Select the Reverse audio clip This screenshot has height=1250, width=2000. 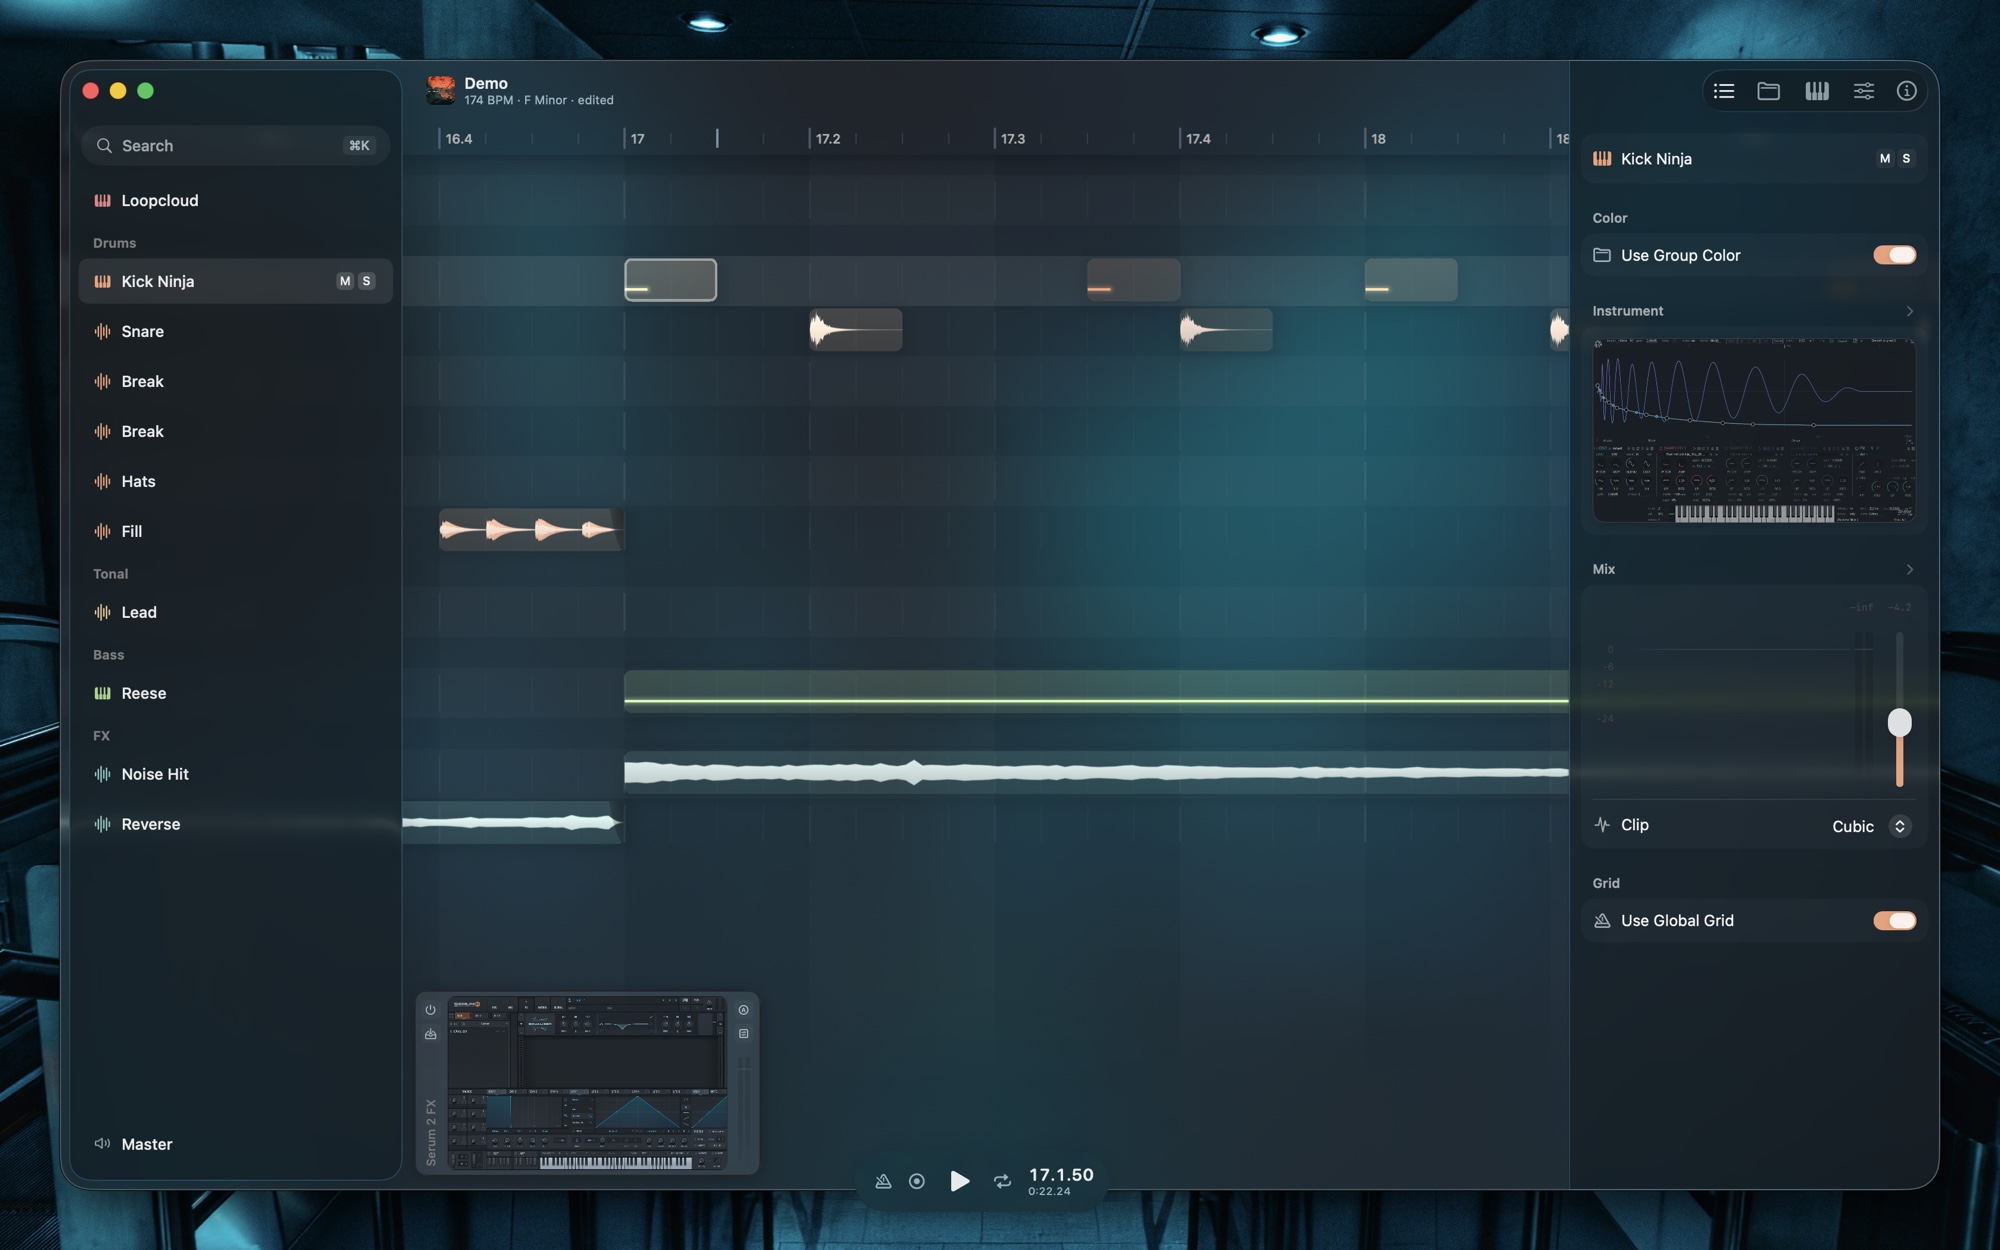click(513, 823)
